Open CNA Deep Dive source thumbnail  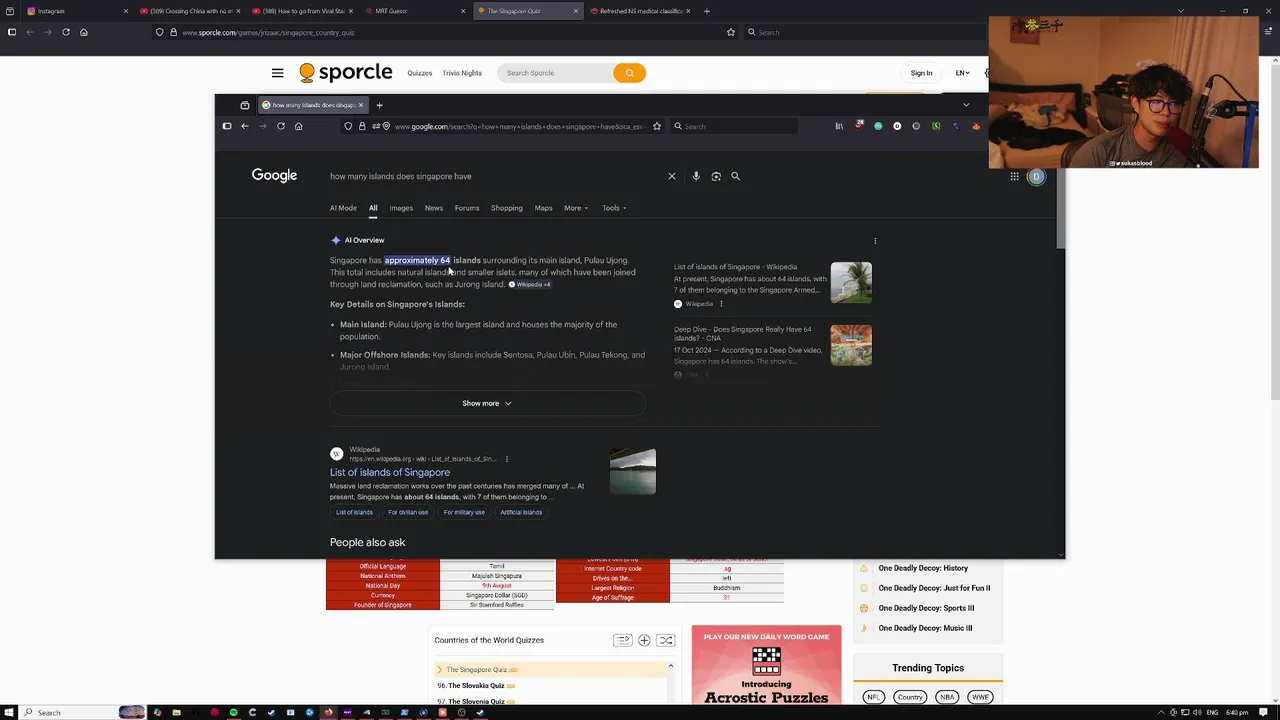851,345
